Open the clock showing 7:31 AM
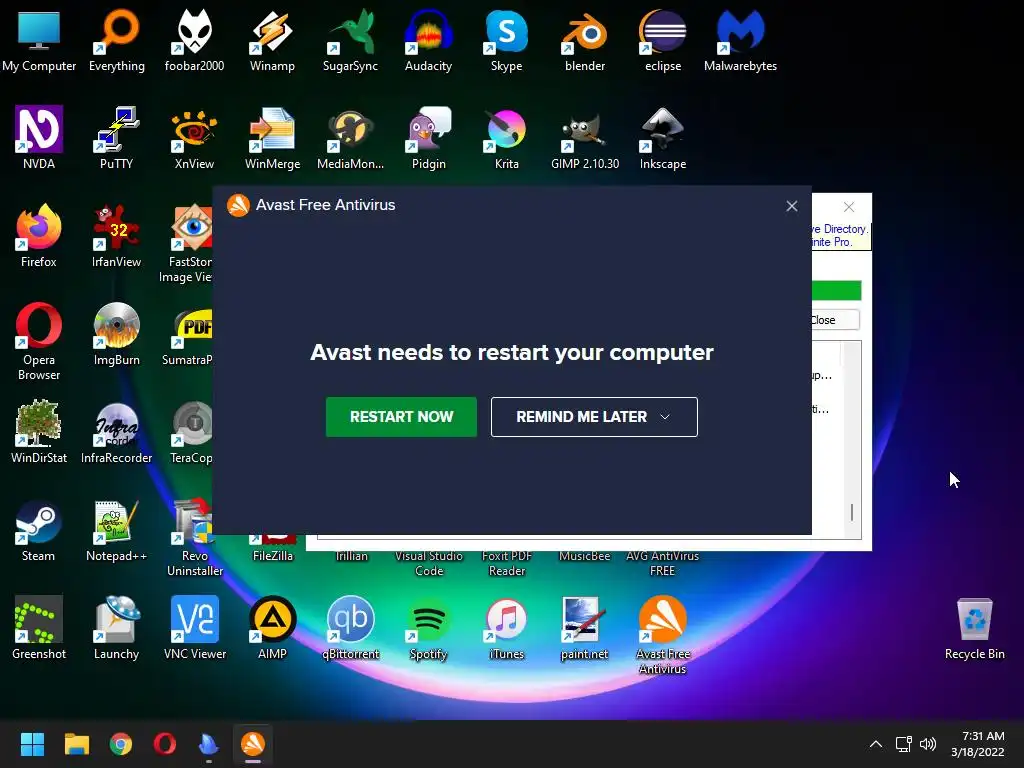1024x768 pixels. [978, 744]
